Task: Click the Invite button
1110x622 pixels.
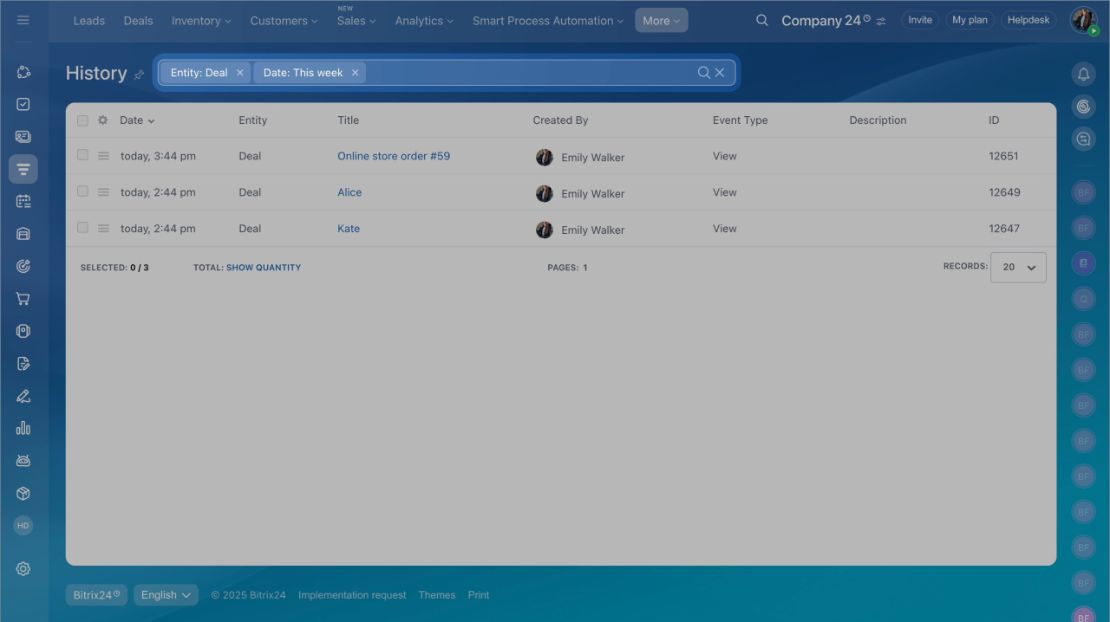Action: pos(920,20)
